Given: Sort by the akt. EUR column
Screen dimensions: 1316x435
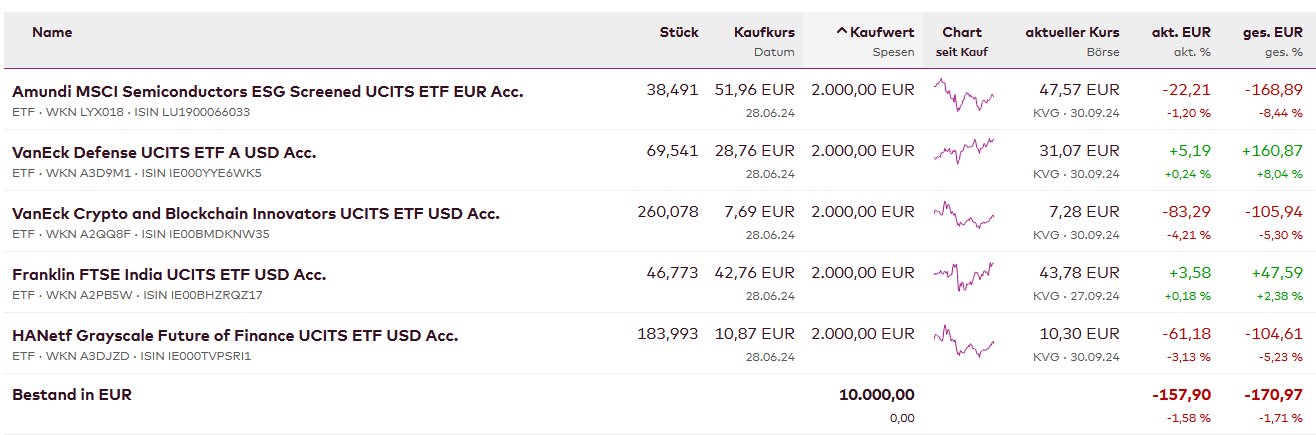Looking at the screenshot, I should click(x=1181, y=33).
